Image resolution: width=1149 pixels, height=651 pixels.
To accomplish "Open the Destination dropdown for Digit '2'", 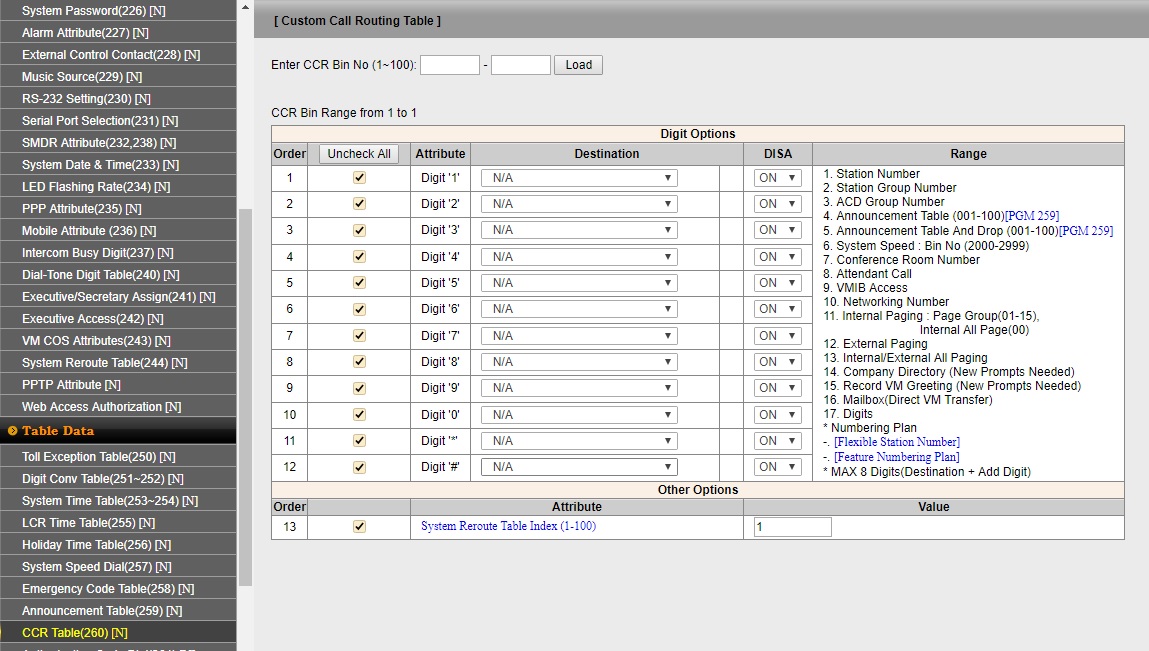I will (x=579, y=204).
